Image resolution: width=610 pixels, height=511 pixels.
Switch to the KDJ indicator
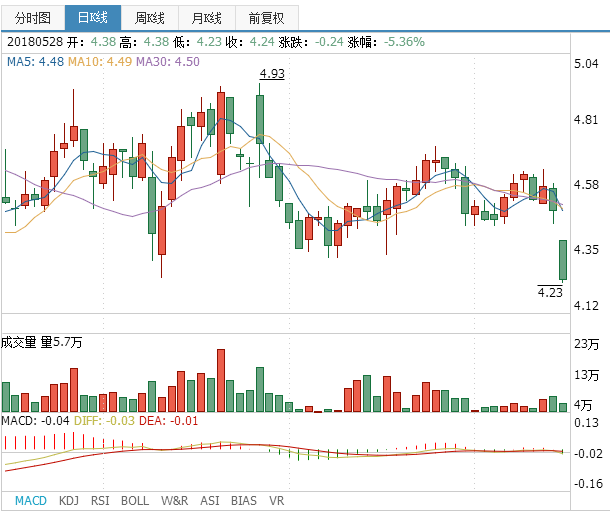pyautogui.click(x=68, y=500)
